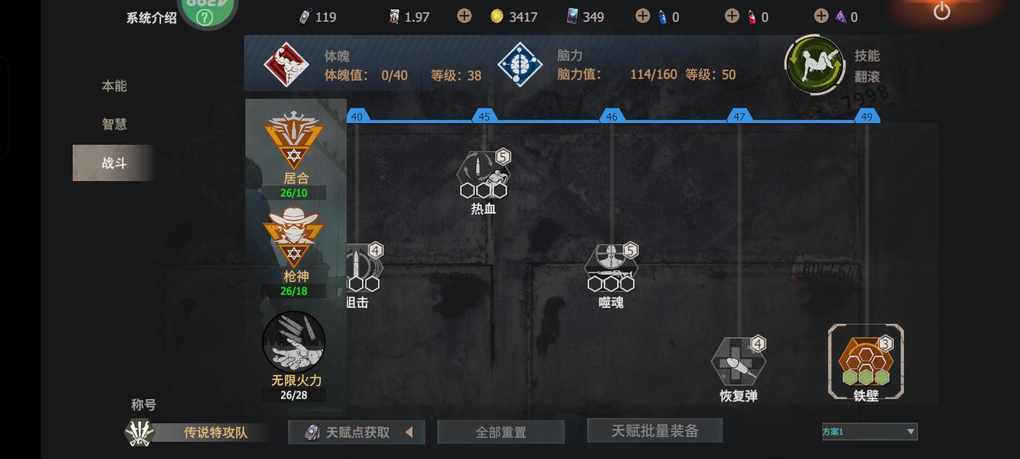The image size is (1020, 459).
Task: Click the 全部重置 button
Action: pyautogui.click(x=500, y=432)
